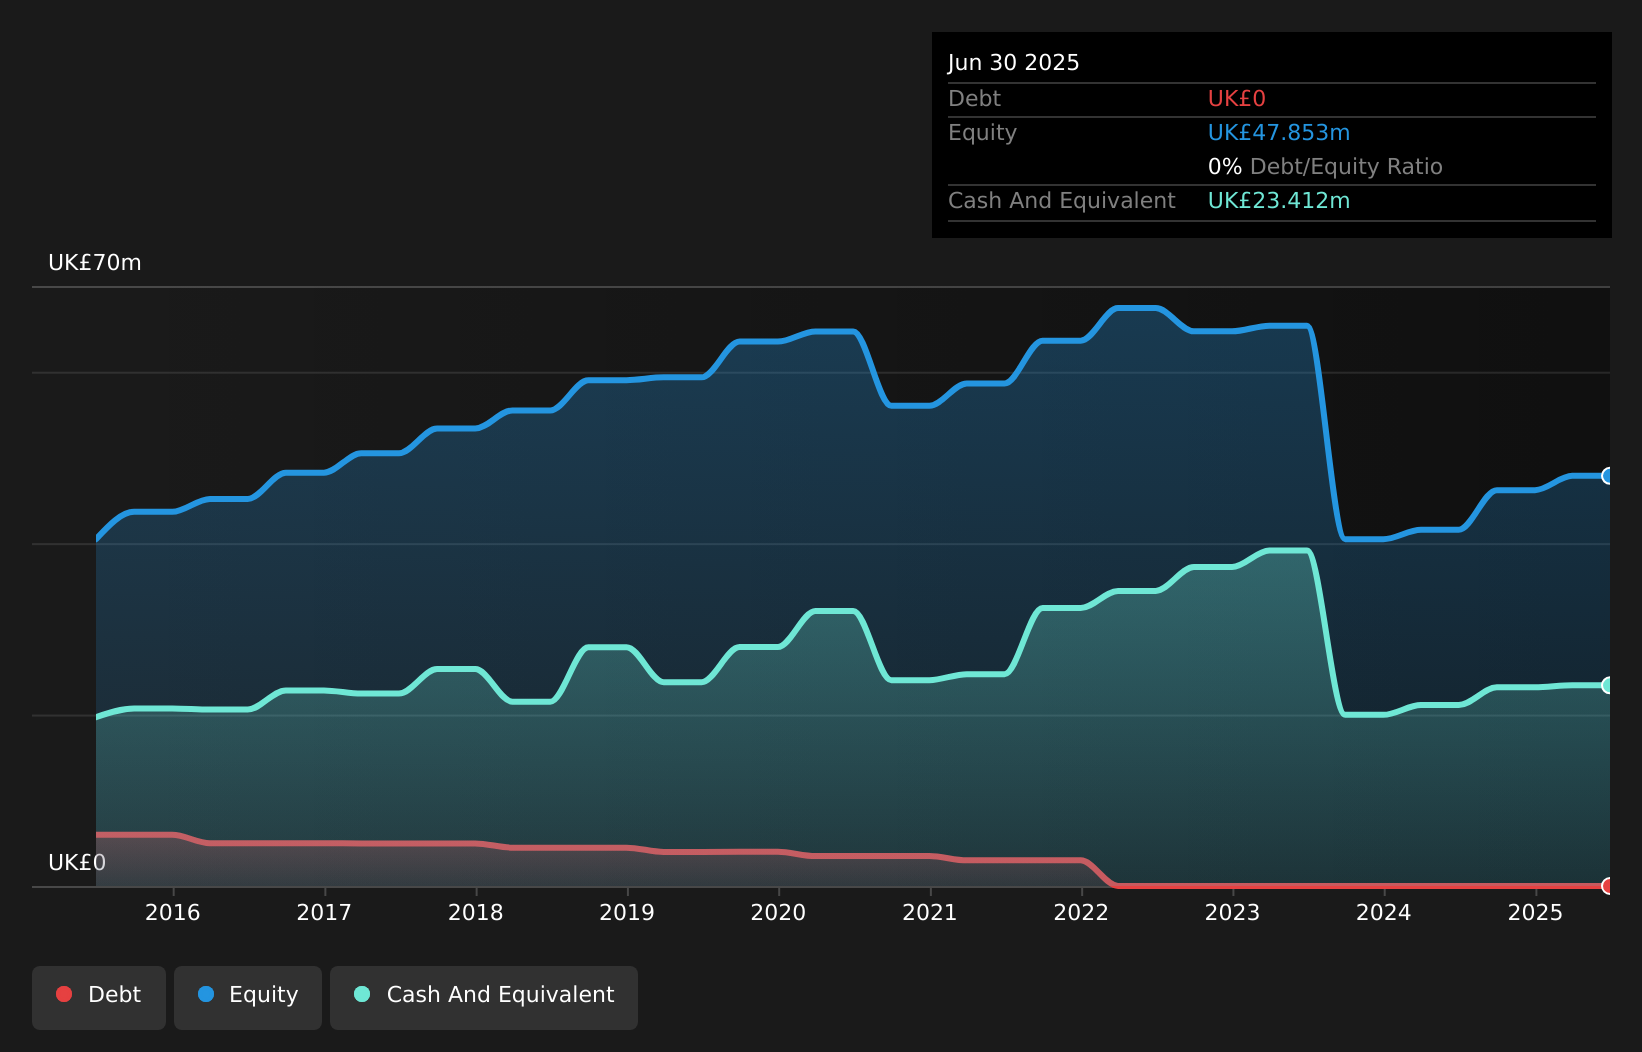The height and width of the screenshot is (1052, 1642).
Task: Click the 2020 x-axis label
Action: click(778, 912)
